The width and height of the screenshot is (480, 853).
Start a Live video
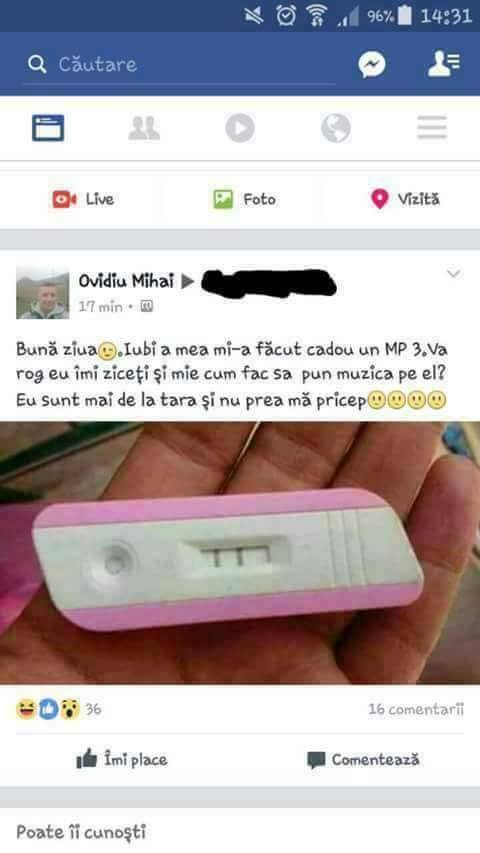pos(83,199)
